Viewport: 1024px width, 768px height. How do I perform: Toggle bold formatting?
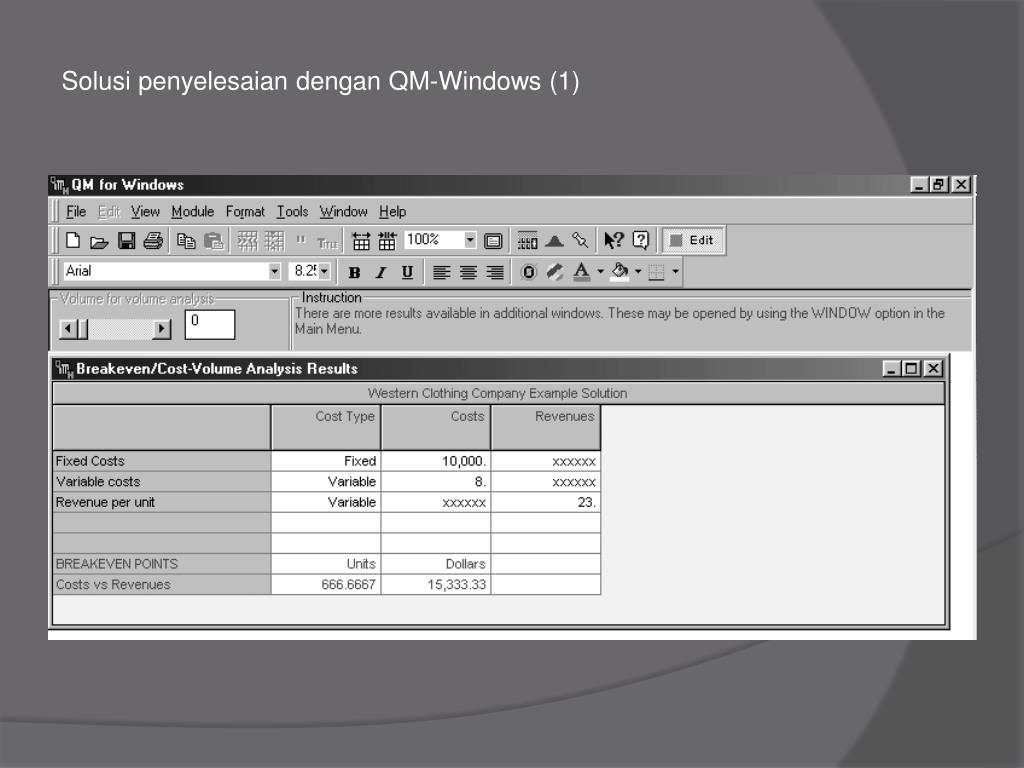354,273
